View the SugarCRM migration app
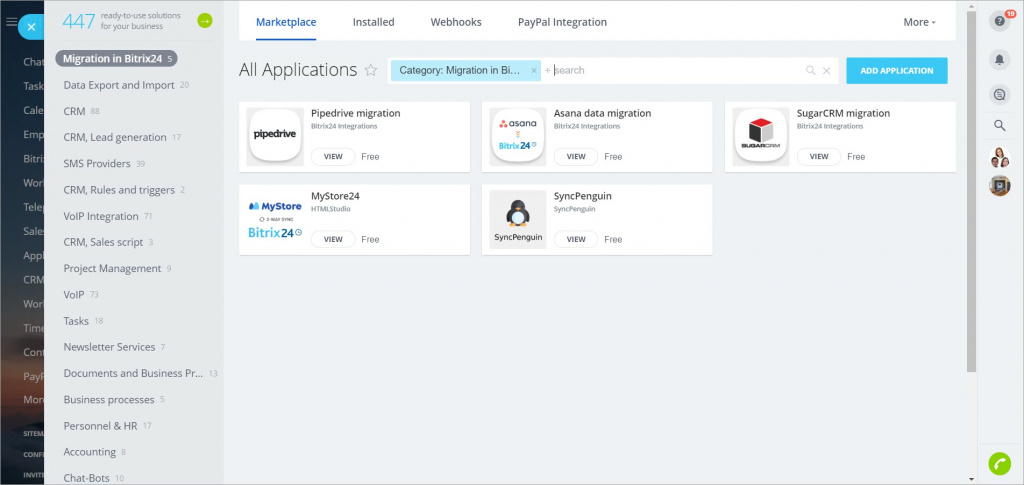Image resolution: width=1024 pixels, height=485 pixels. (x=819, y=157)
